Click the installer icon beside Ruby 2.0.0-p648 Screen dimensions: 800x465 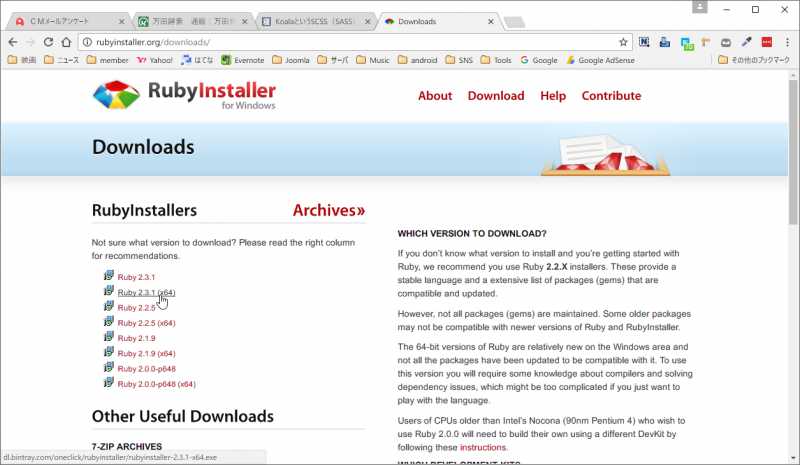(109, 368)
